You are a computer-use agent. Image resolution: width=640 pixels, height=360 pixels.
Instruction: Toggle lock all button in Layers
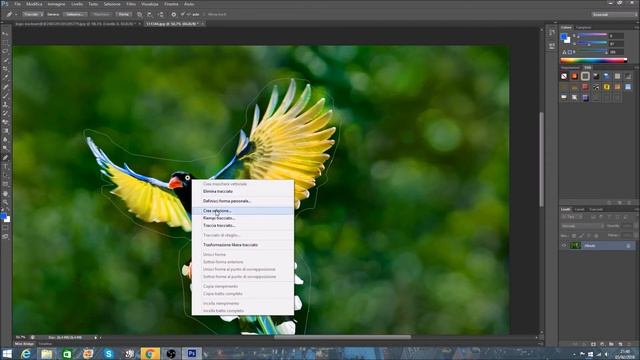[x=596, y=236]
